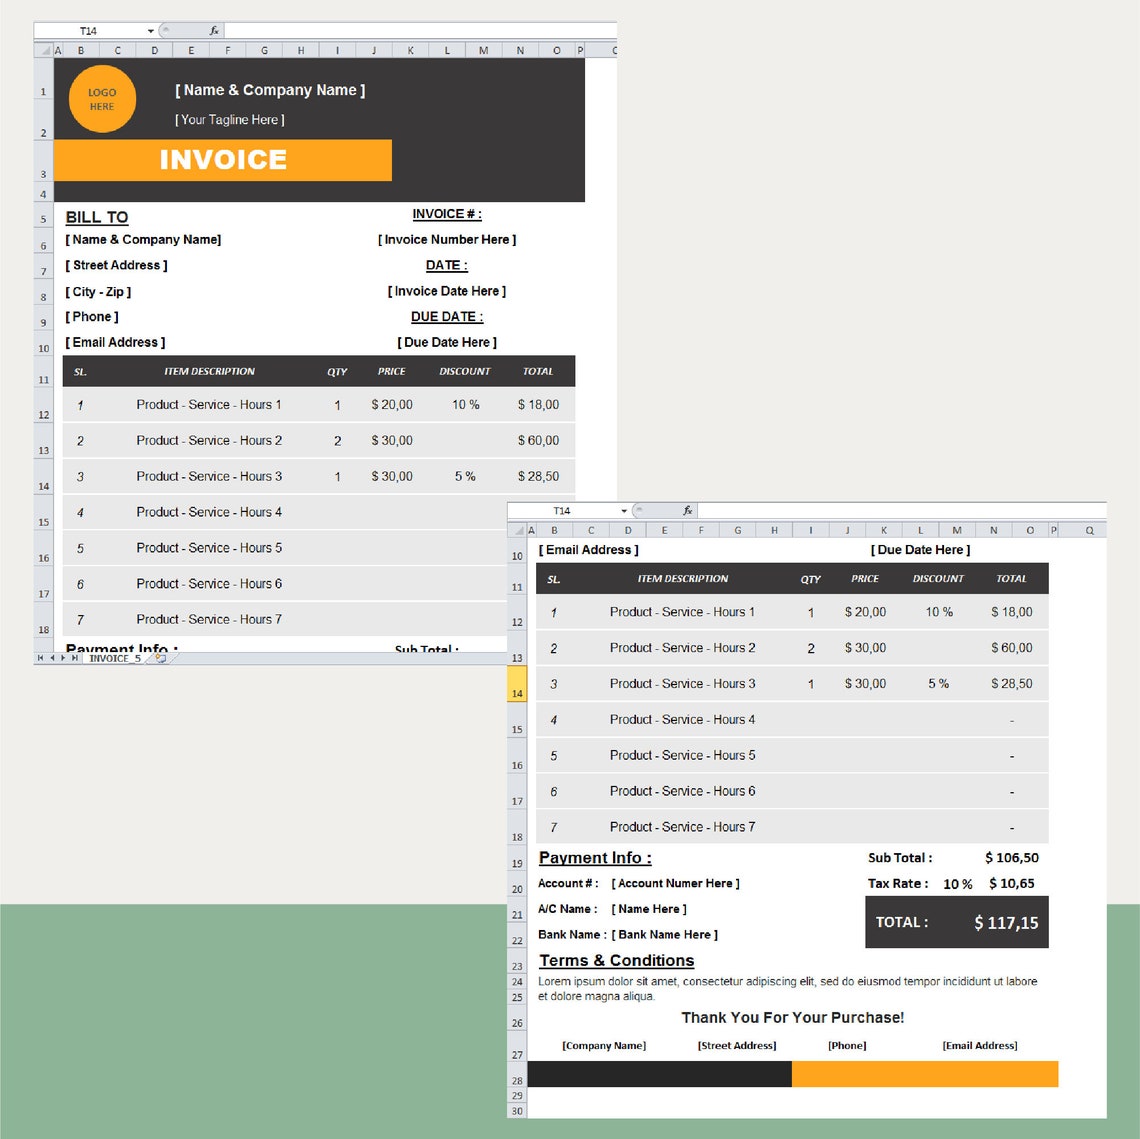Screen dimensions: 1140x1139
Task: Click the fx icon in the front spreadsheet window
Action: pos(687,510)
